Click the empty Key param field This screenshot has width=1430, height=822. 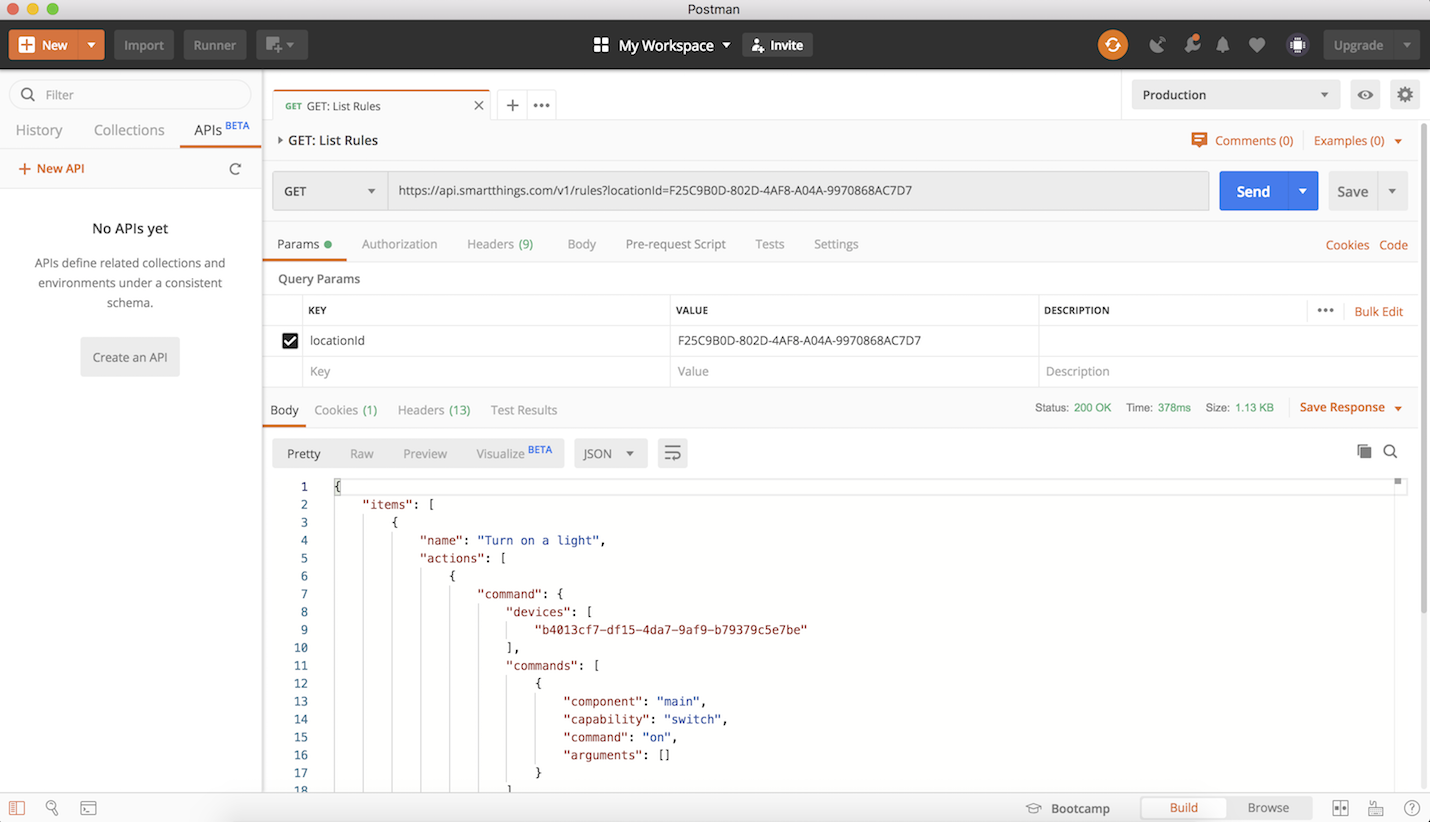click(486, 372)
